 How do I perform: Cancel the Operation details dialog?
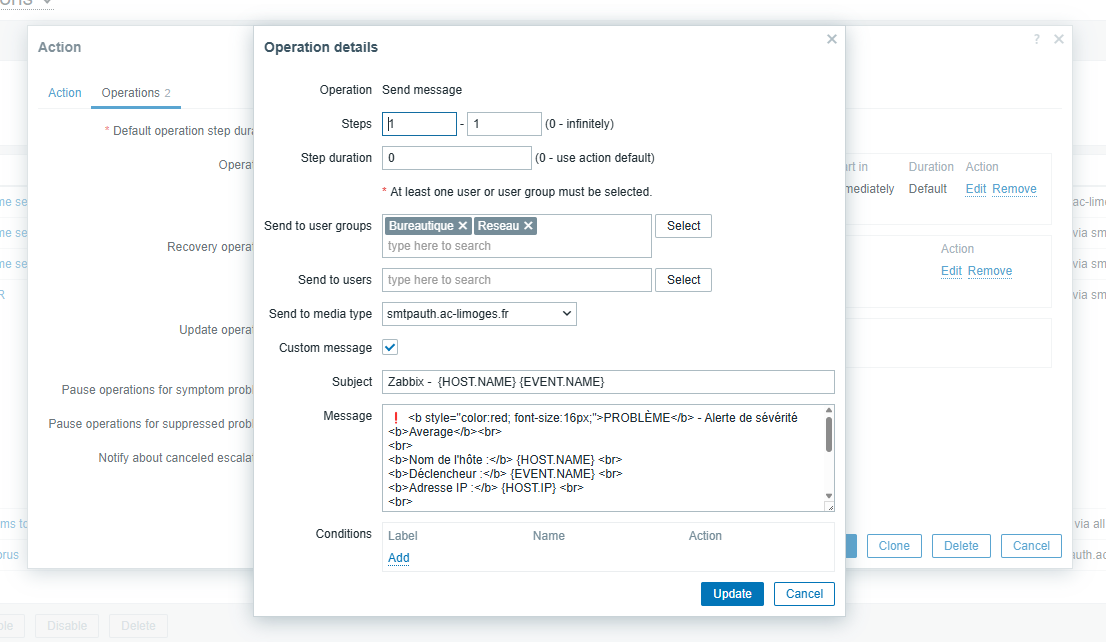click(x=804, y=594)
